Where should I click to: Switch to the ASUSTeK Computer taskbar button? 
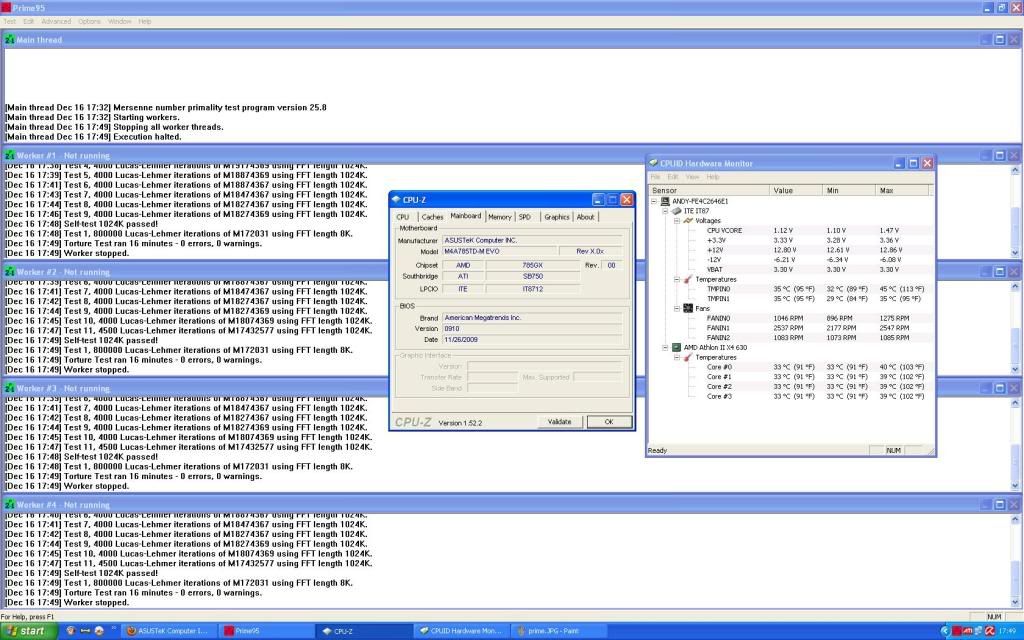tap(170, 631)
